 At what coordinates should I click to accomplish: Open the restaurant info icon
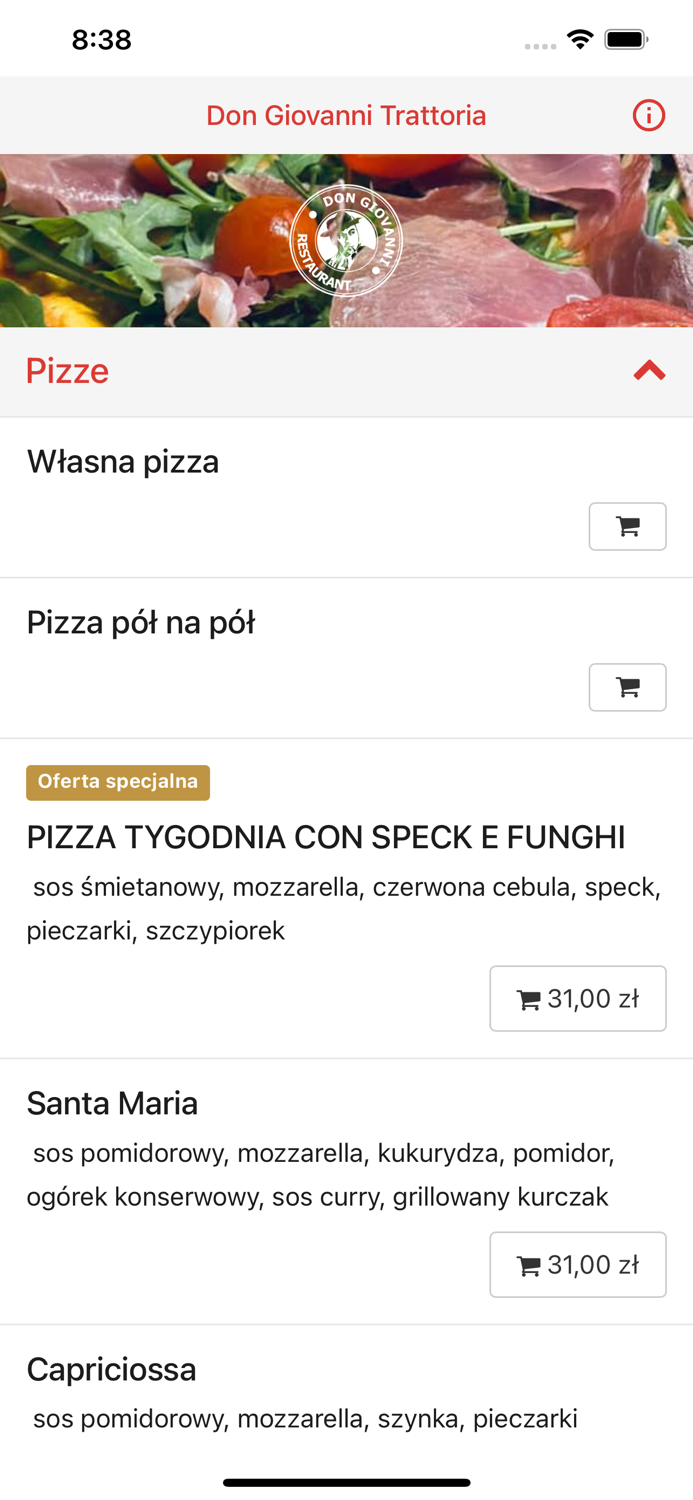point(649,115)
